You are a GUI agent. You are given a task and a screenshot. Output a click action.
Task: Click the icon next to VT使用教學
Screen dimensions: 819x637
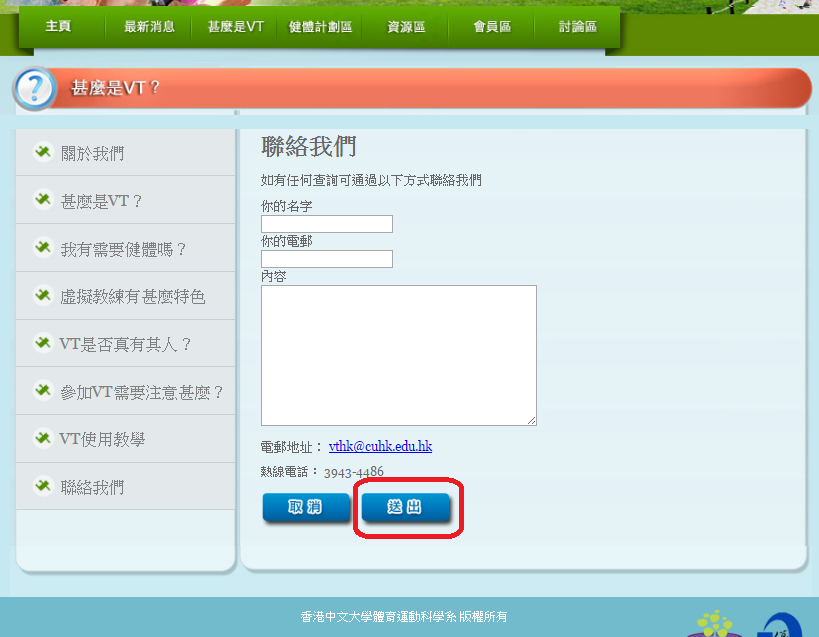tap(42, 438)
